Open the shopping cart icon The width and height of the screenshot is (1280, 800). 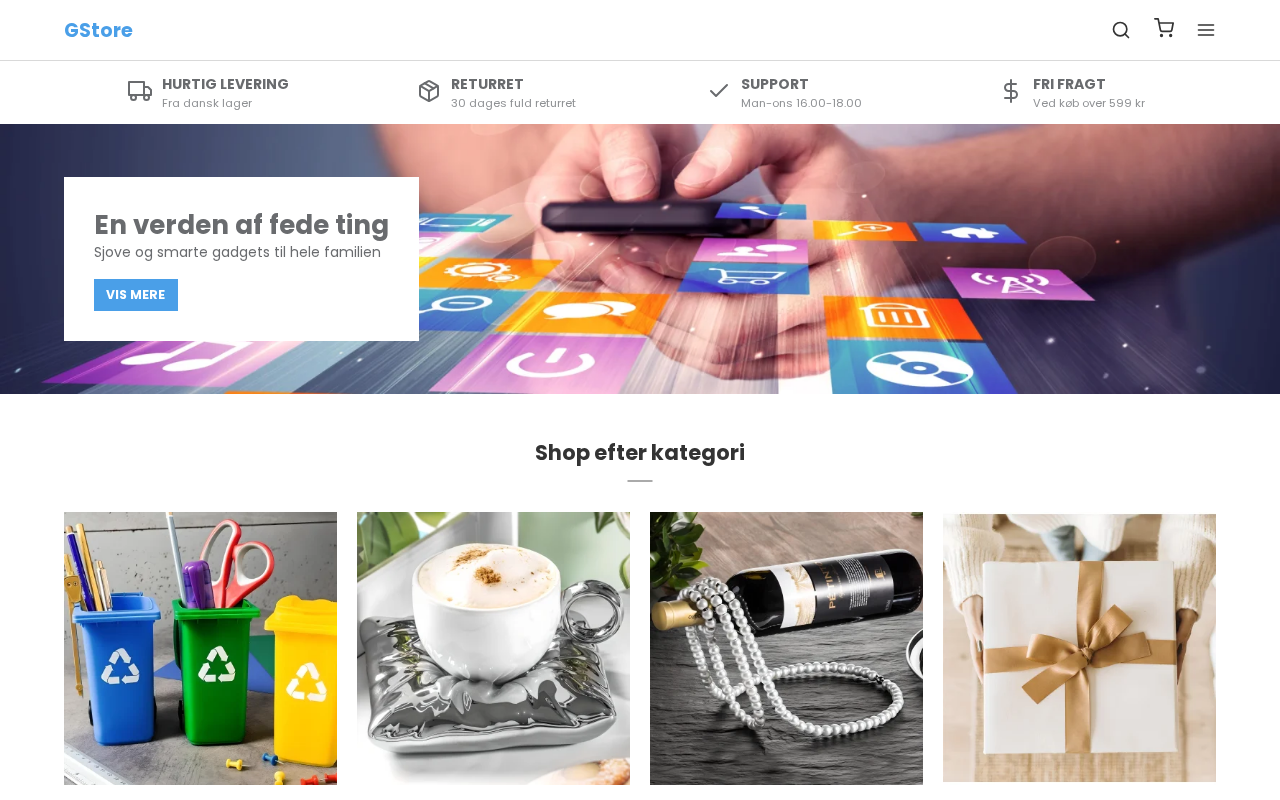tap(1164, 28)
